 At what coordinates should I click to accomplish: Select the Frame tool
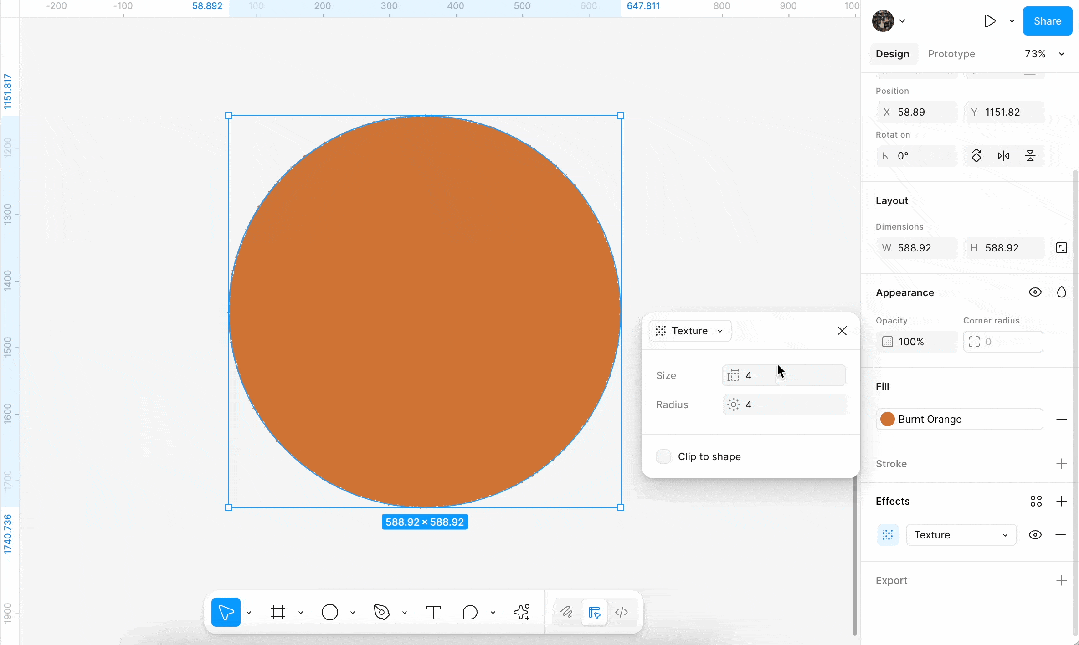point(278,612)
